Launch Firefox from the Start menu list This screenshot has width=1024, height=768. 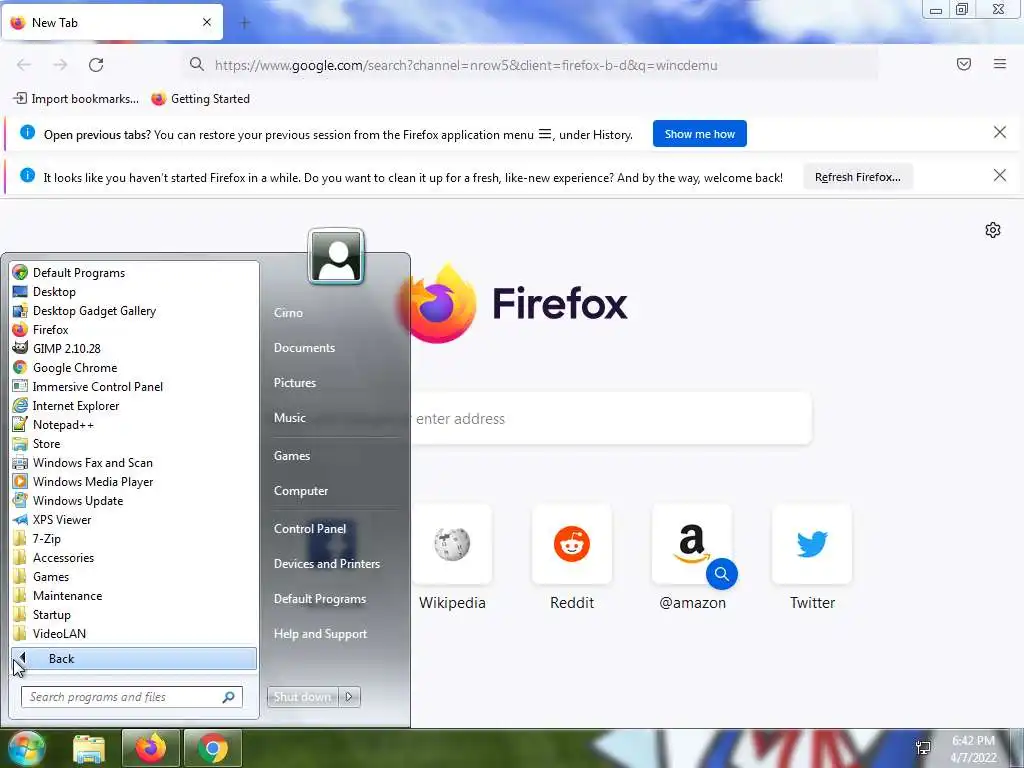click(x=134, y=329)
